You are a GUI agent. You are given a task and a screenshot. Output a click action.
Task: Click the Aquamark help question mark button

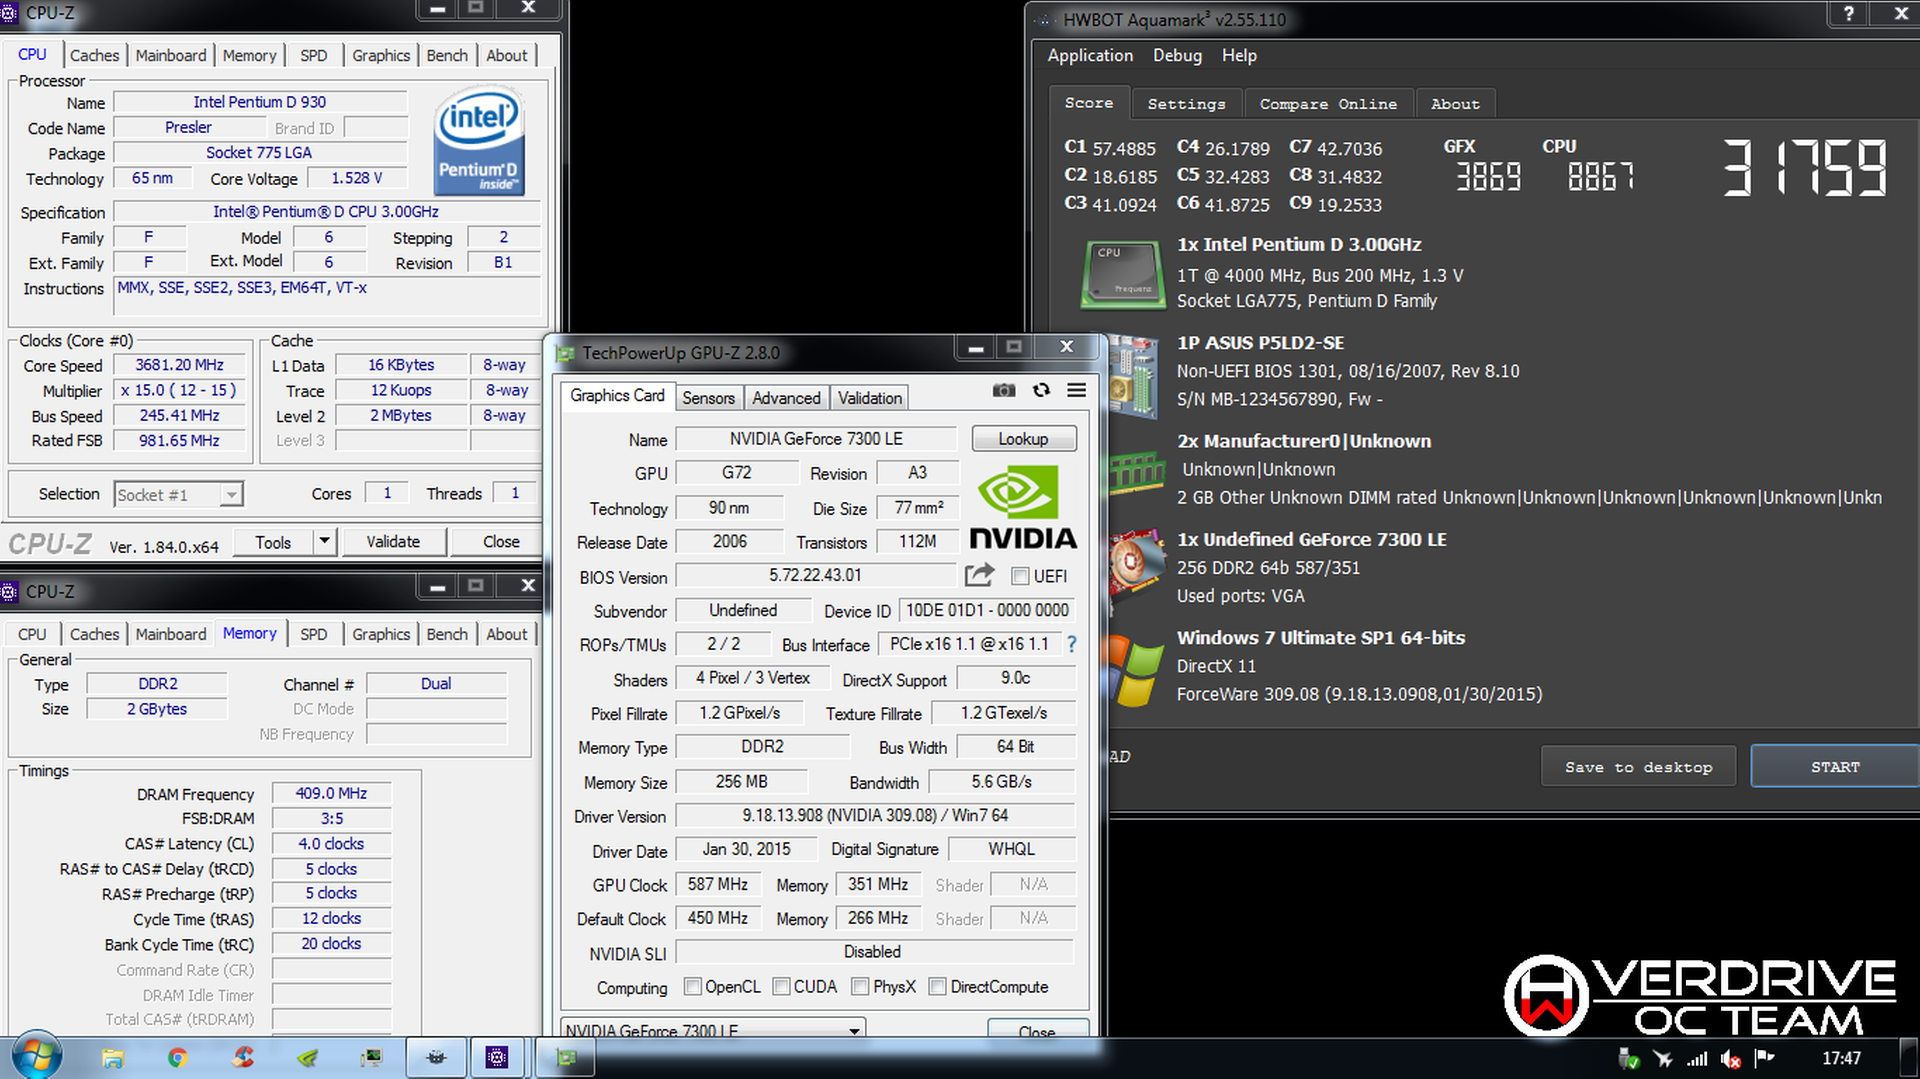(1848, 13)
